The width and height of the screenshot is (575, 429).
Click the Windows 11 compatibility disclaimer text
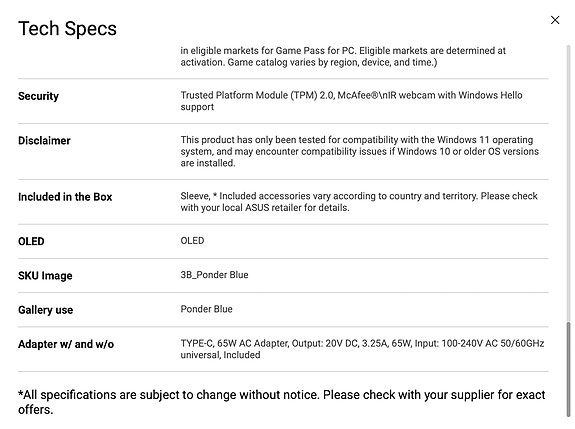(360, 151)
